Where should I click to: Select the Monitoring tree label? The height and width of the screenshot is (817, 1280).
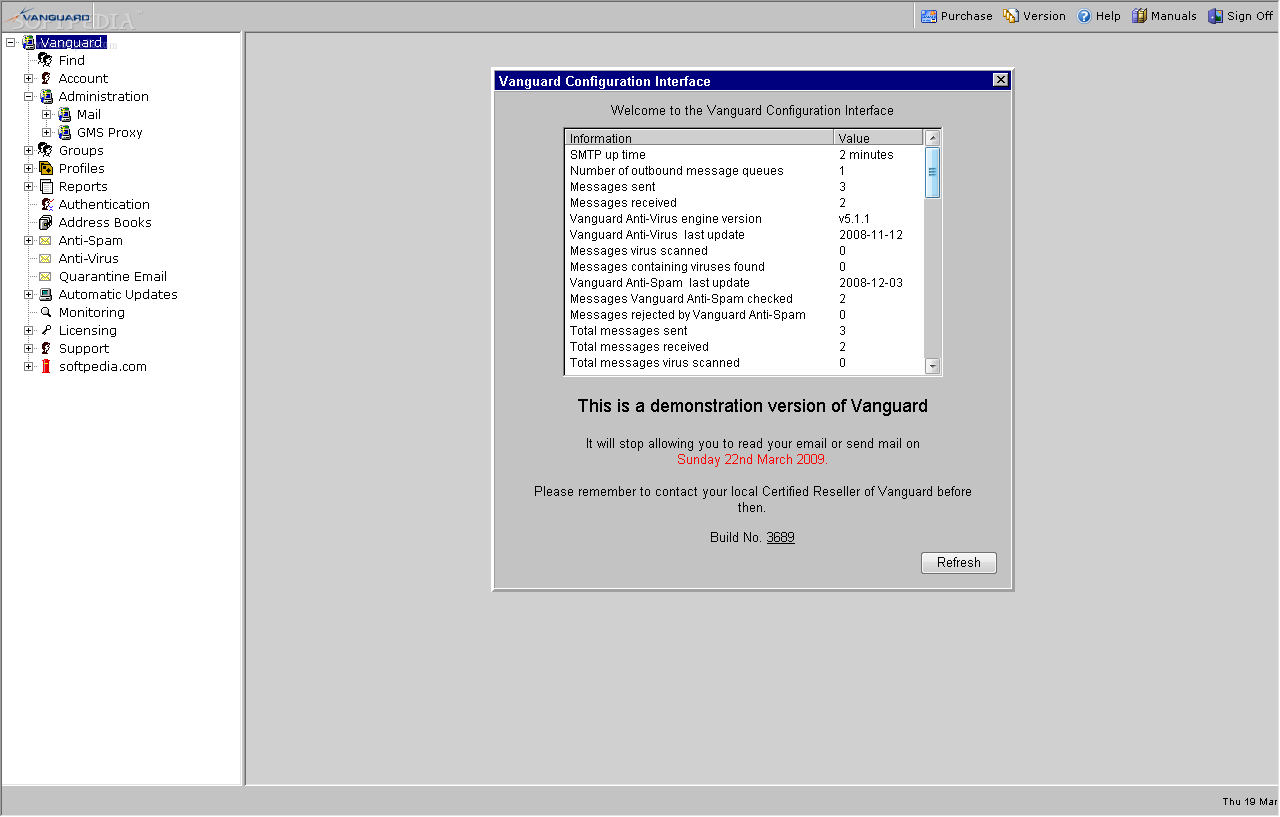[92, 312]
